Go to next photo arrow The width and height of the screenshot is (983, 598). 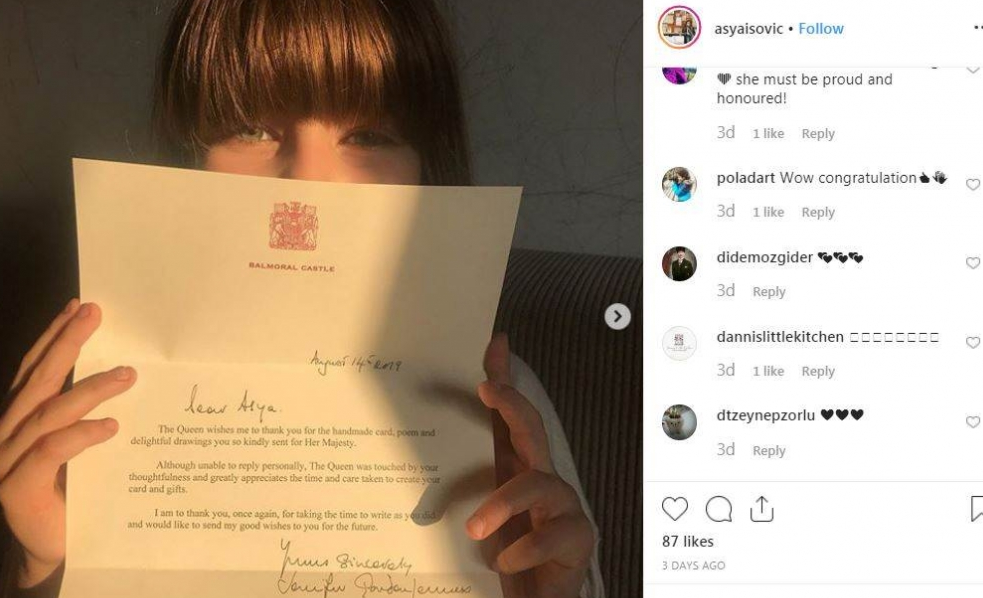(x=618, y=317)
